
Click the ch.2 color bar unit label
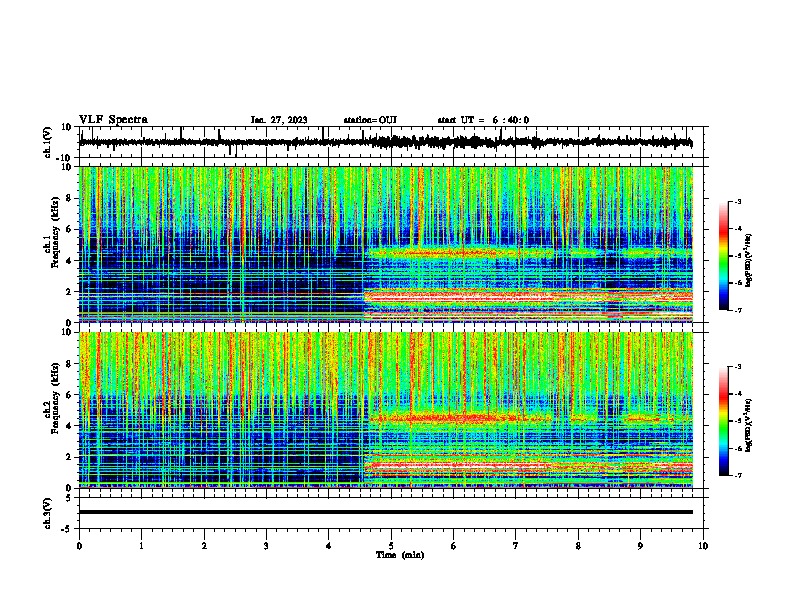[748, 425]
